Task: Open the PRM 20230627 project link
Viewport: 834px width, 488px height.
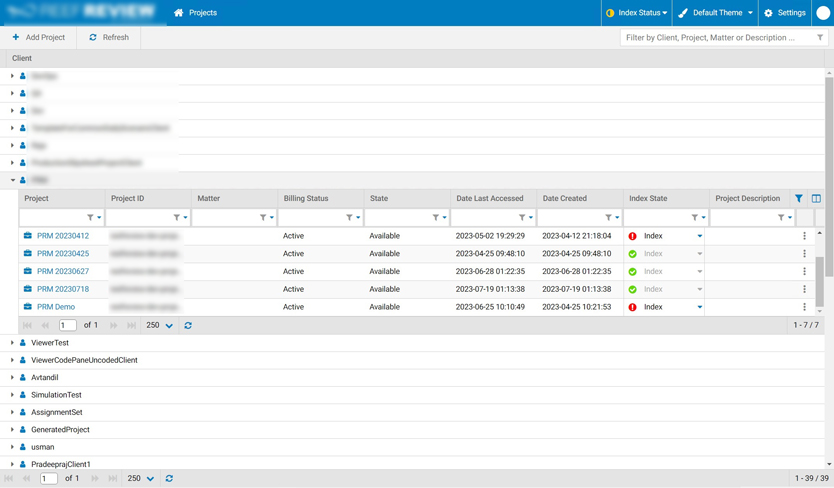Action: click(63, 272)
